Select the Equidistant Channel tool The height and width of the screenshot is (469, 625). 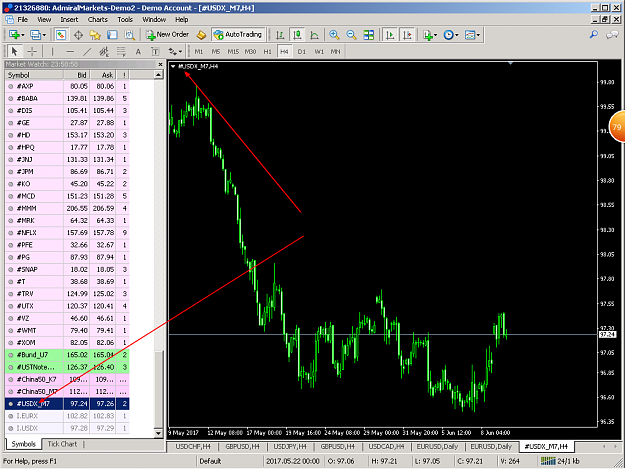[104, 51]
